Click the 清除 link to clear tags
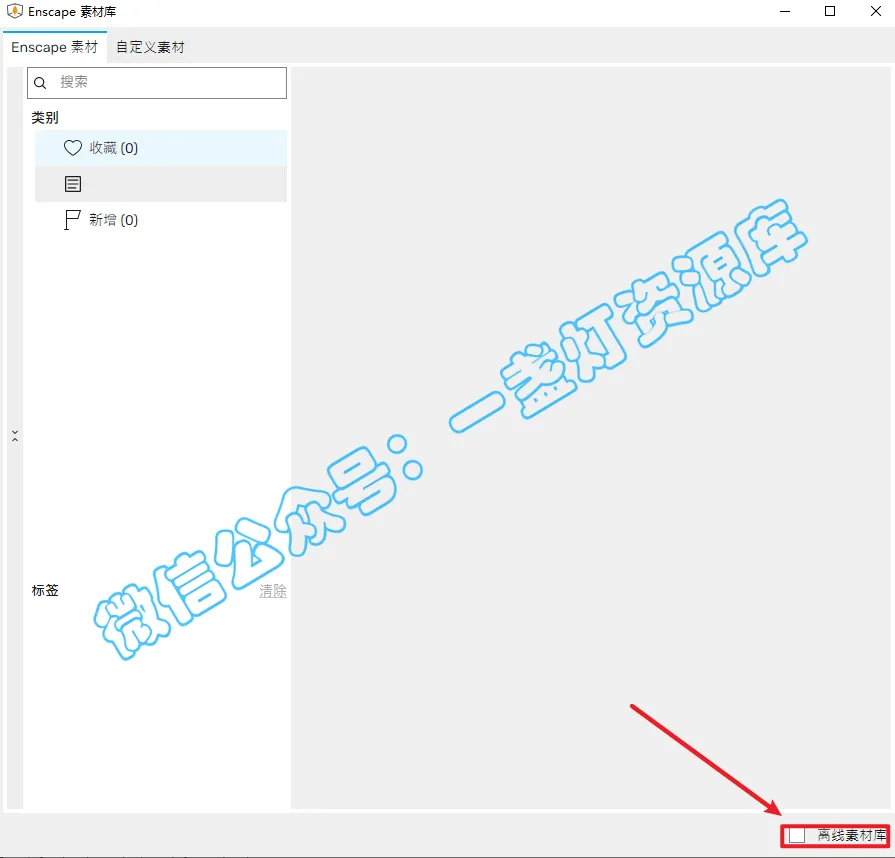This screenshot has height=858, width=895. tap(273, 591)
